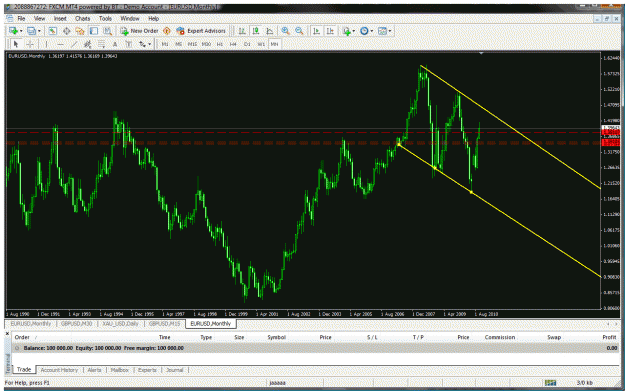The width and height of the screenshot is (625, 391).
Task: Open the New Chart toolbar icon
Action: click(x=13, y=31)
